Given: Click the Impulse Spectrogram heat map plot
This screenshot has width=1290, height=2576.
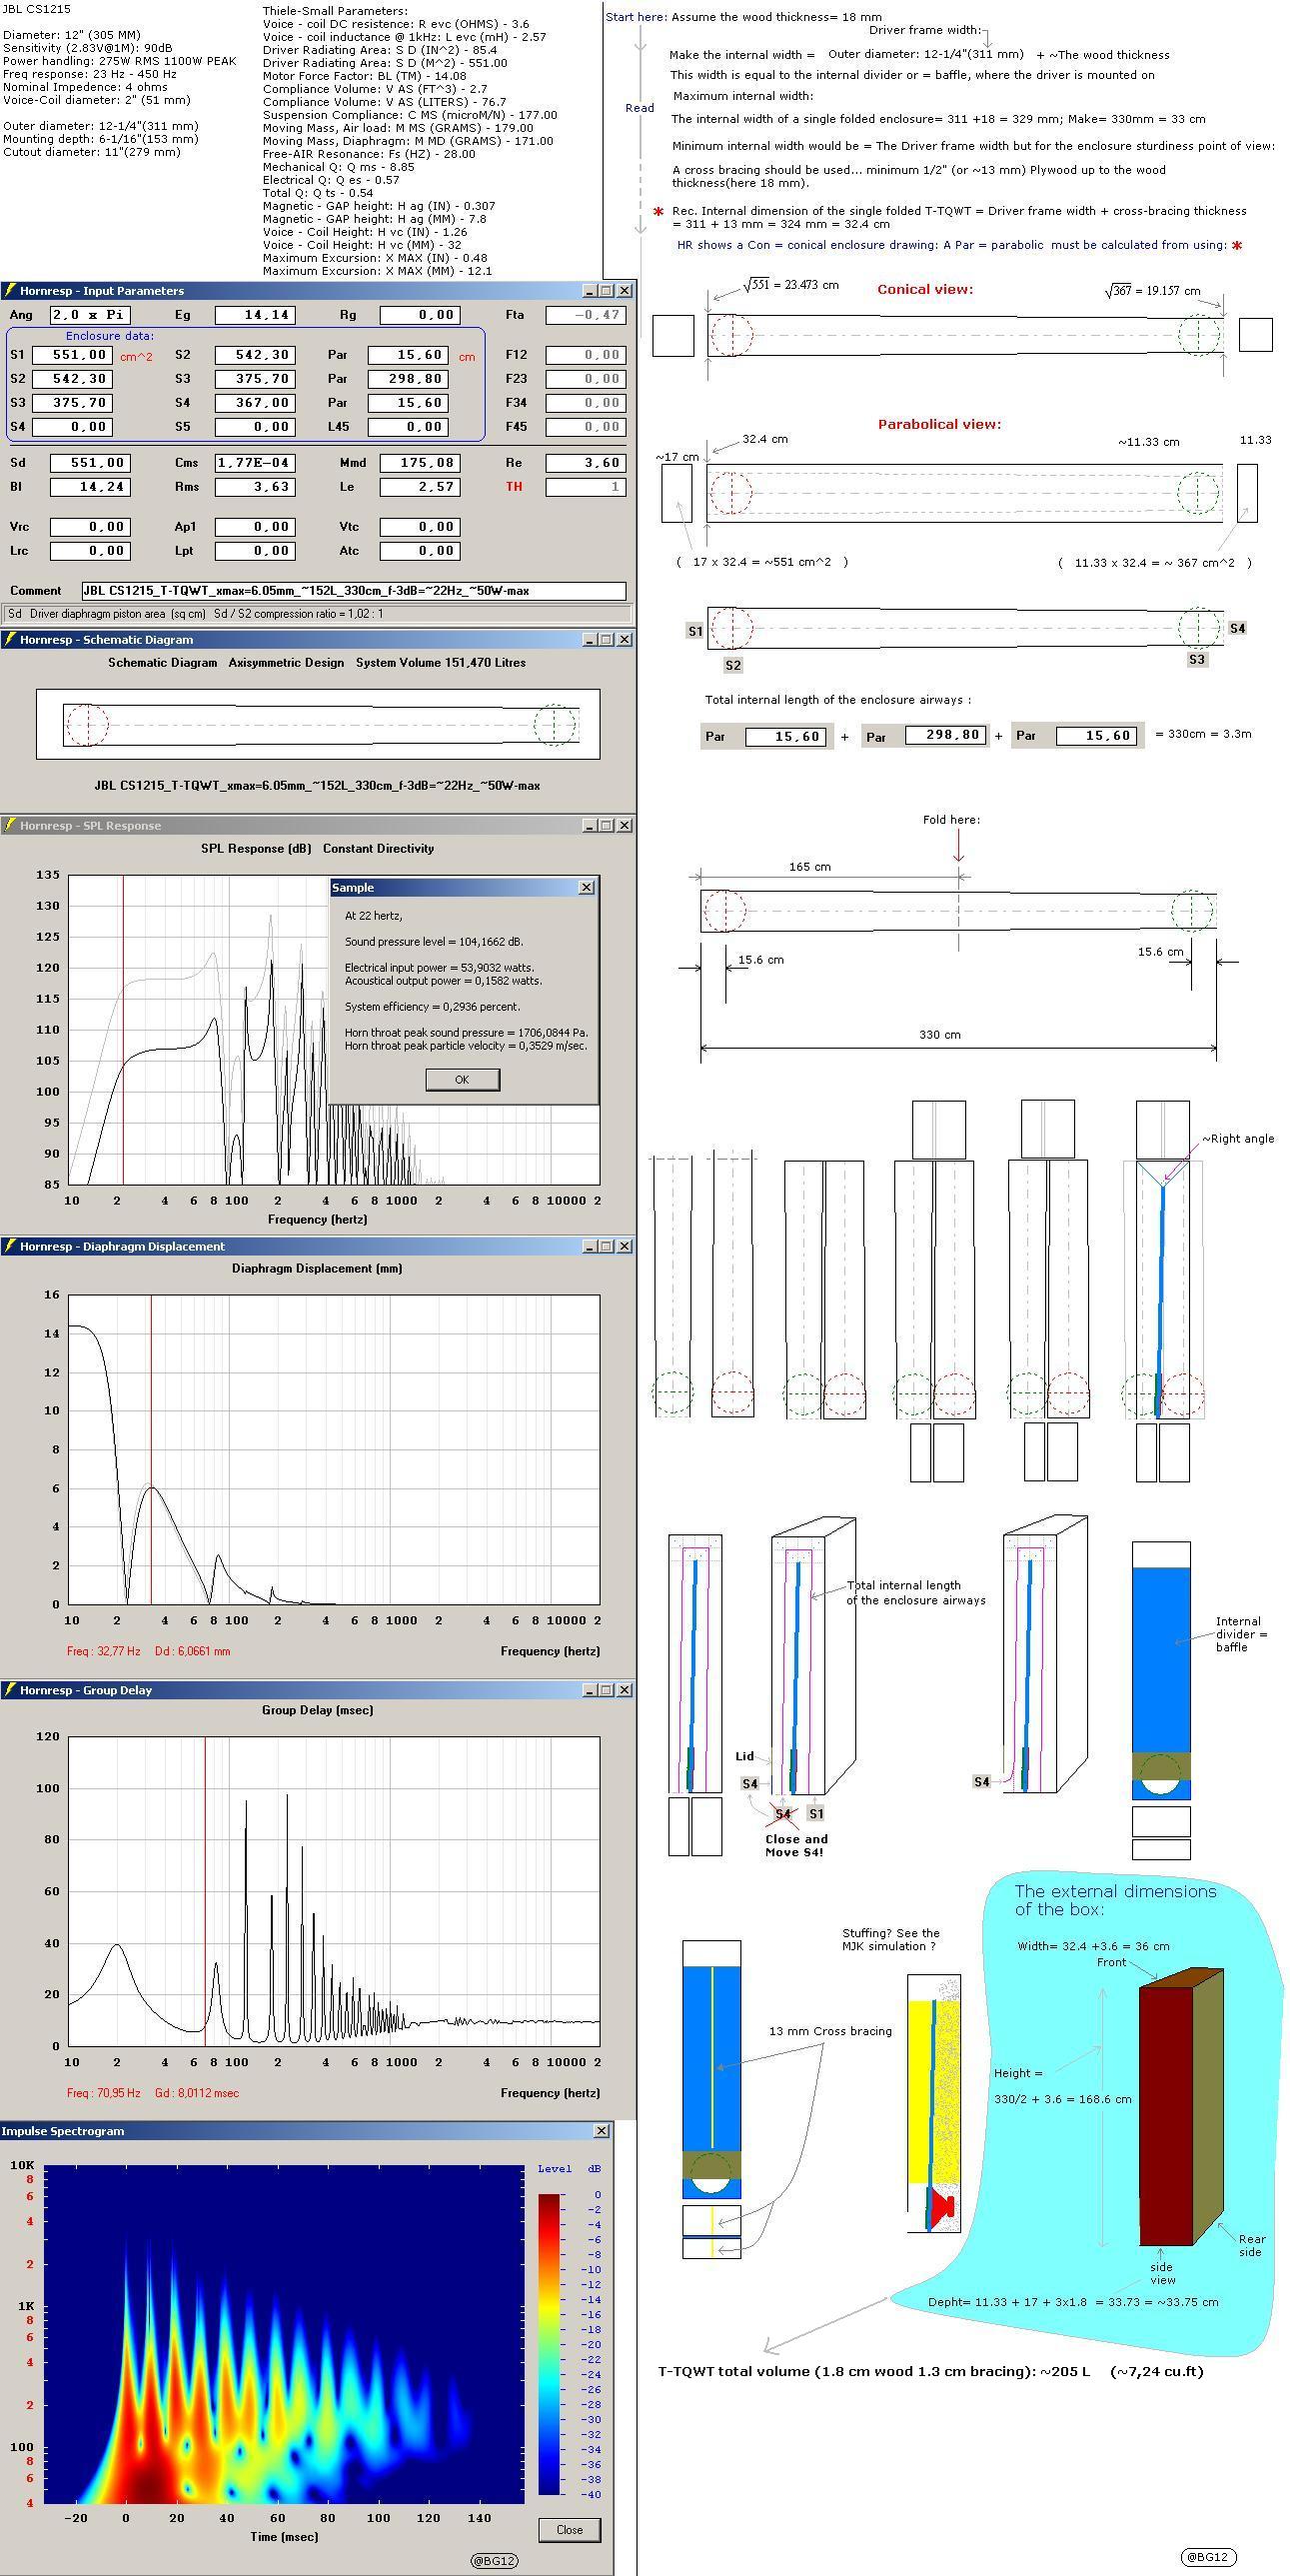Looking at the screenshot, I should 283,2336.
